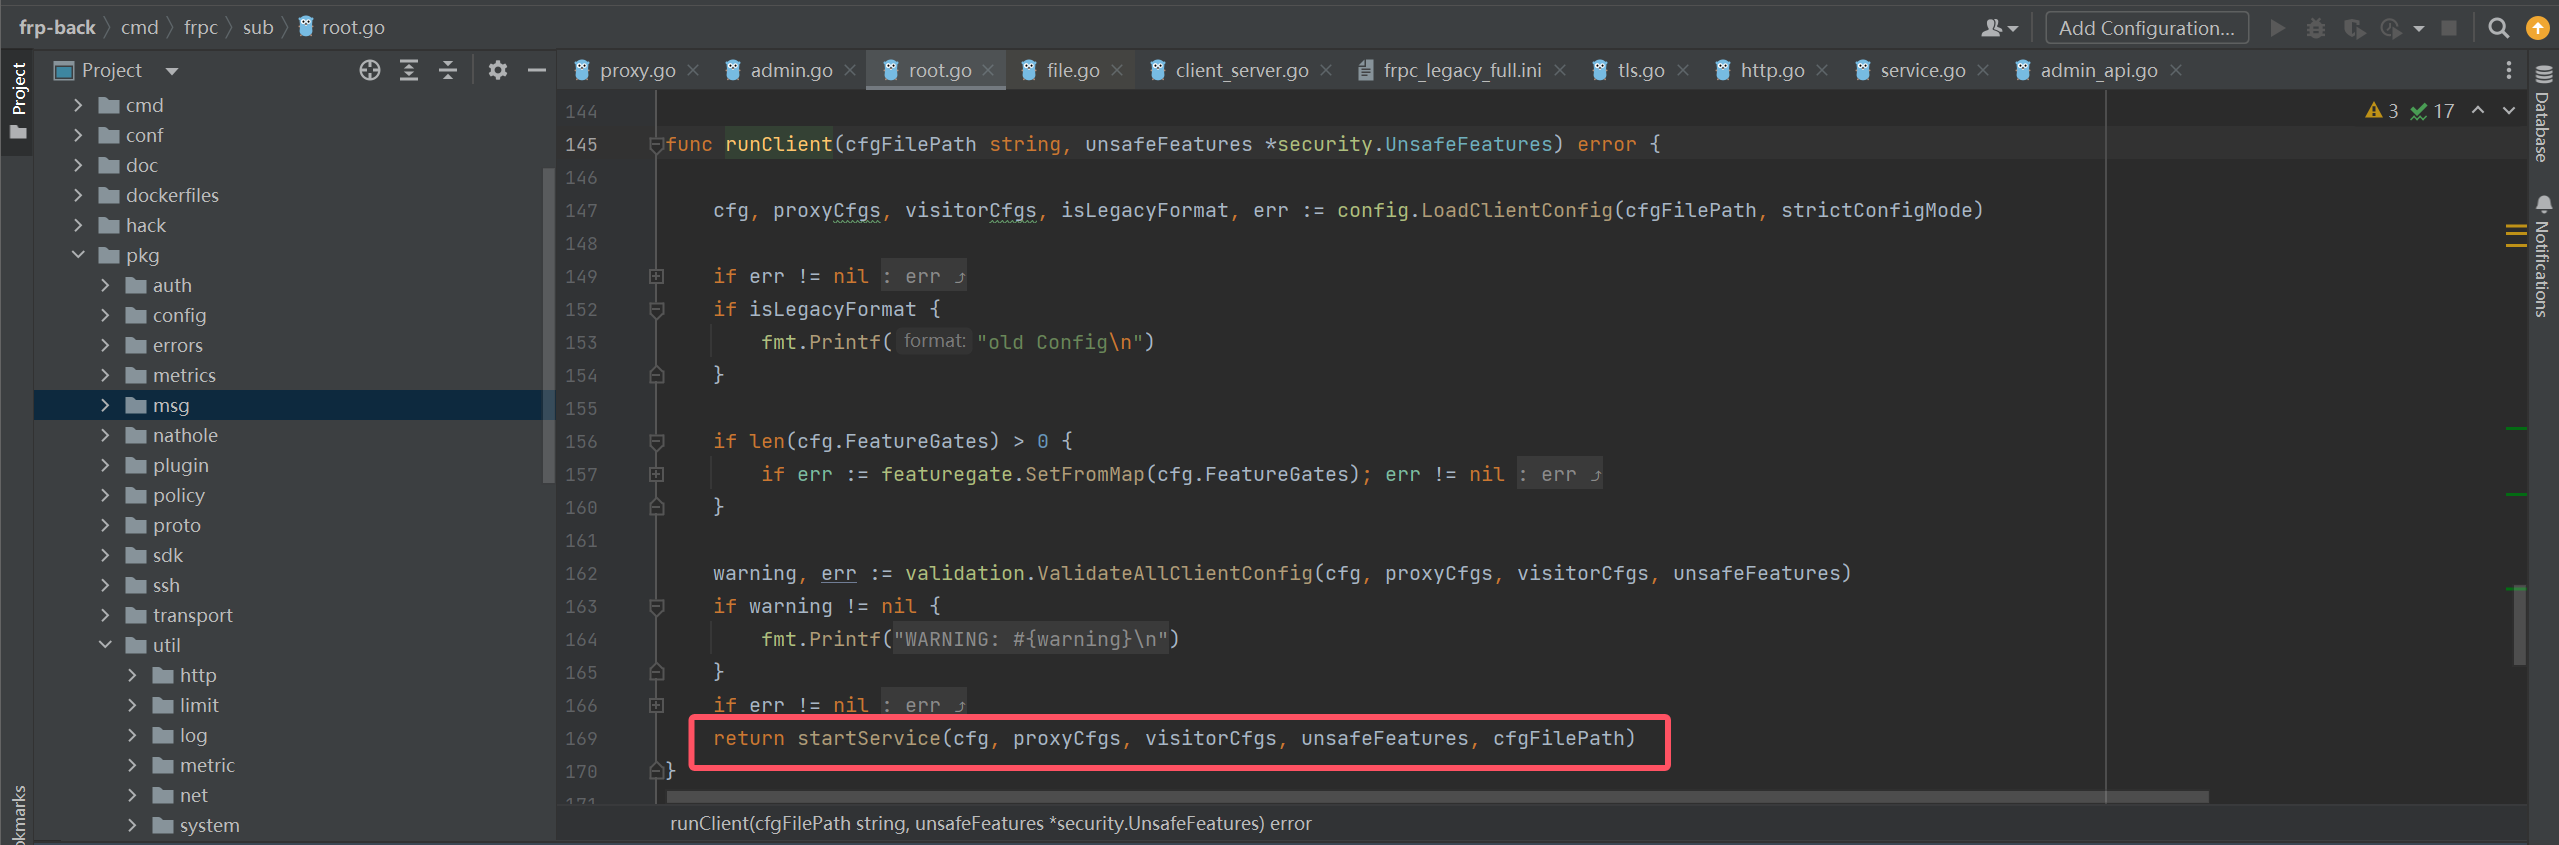Open Search Everywhere magnifier
The image size is (2559, 845).
click(2498, 28)
